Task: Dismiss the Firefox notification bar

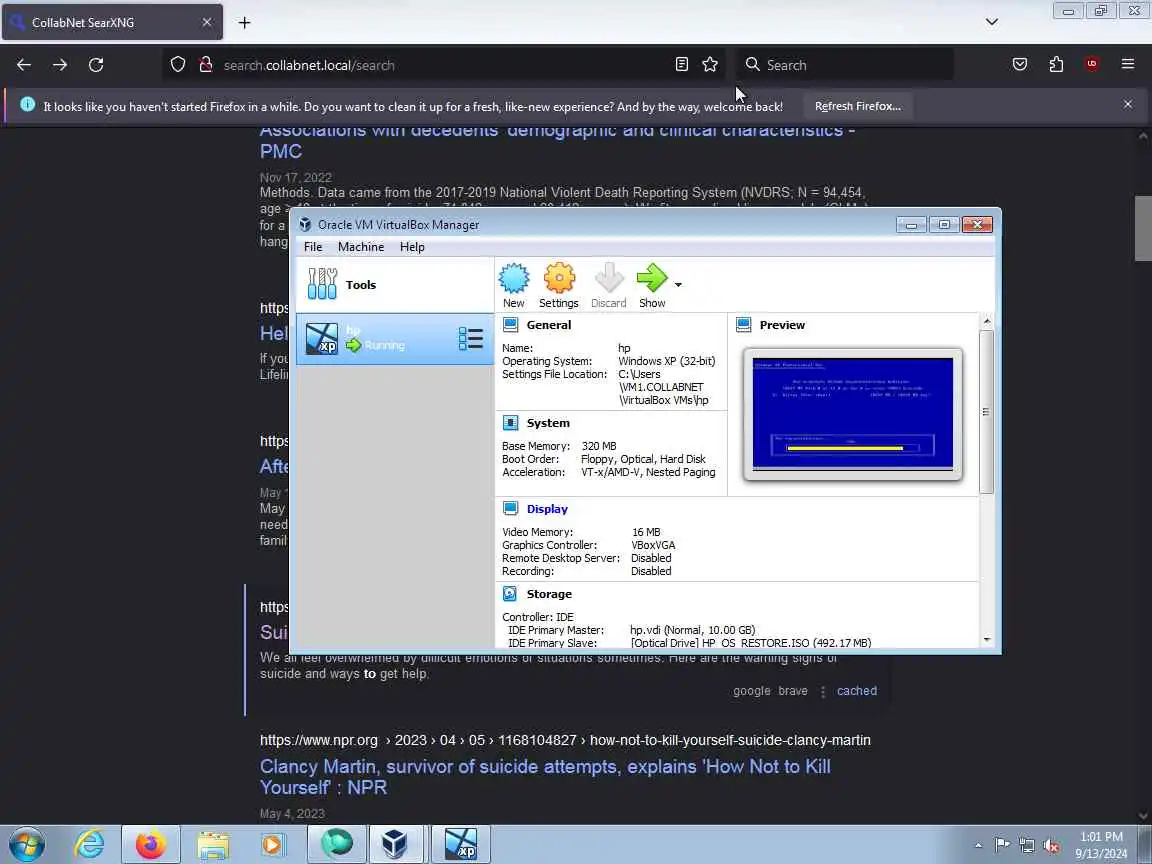Action: pyautogui.click(x=1128, y=104)
